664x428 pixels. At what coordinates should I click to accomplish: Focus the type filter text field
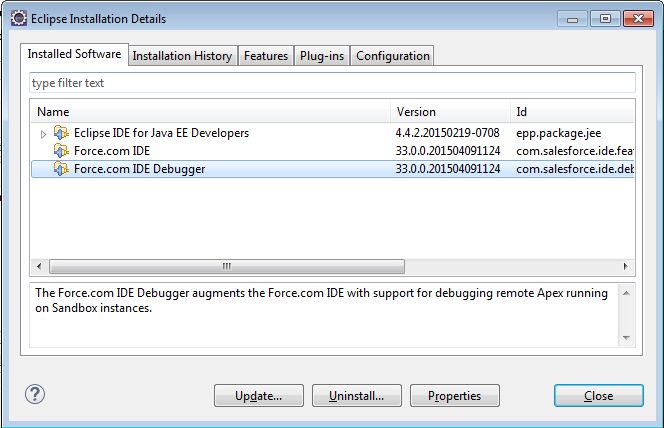[332, 83]
